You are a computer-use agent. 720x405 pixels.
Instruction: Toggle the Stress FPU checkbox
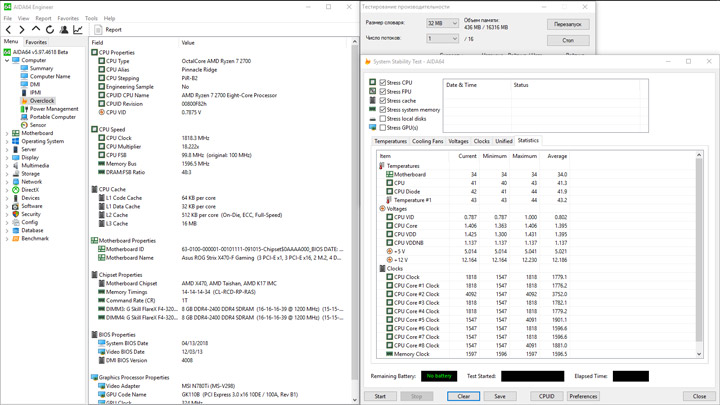(x=382, y=91)
